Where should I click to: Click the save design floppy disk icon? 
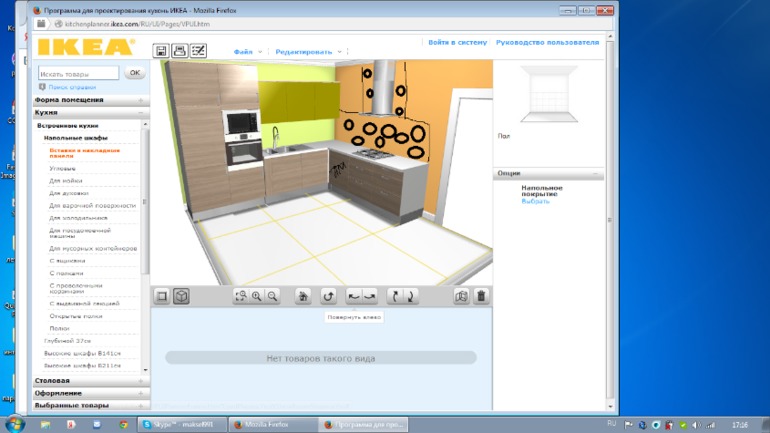tap(160, 51)
